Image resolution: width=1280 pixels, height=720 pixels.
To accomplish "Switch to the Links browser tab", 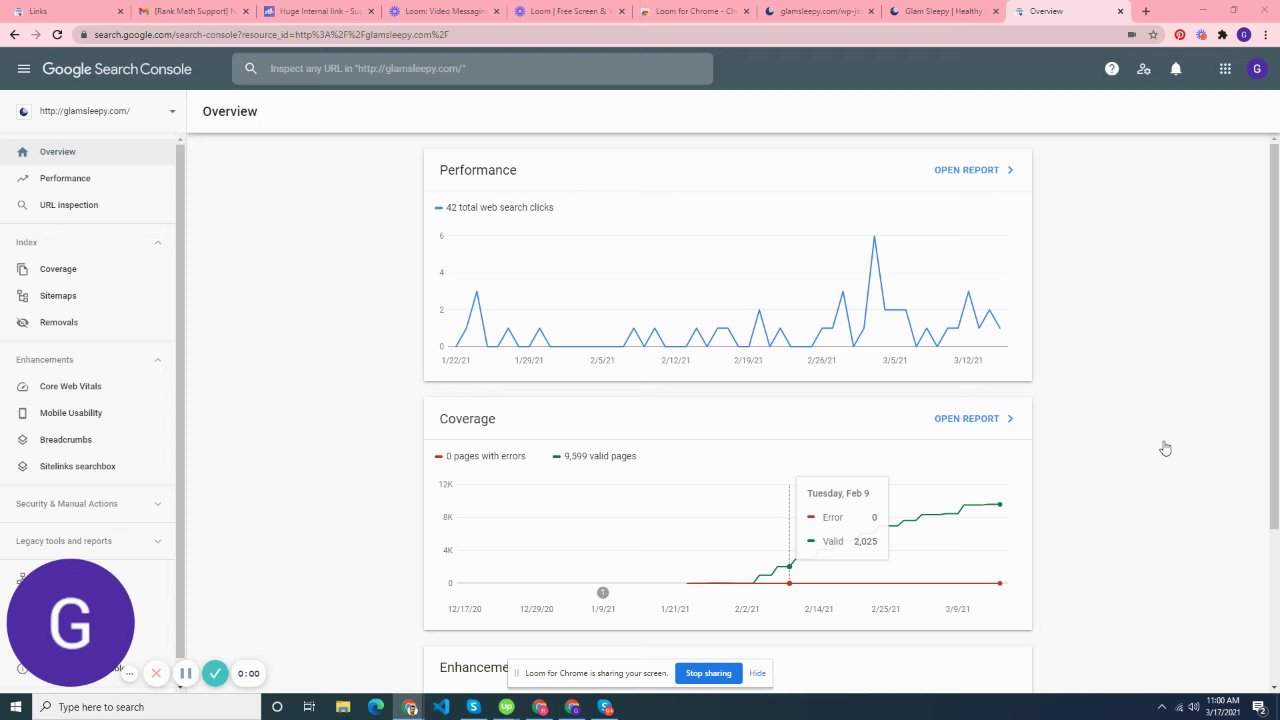I will click(x=67, y=11).
